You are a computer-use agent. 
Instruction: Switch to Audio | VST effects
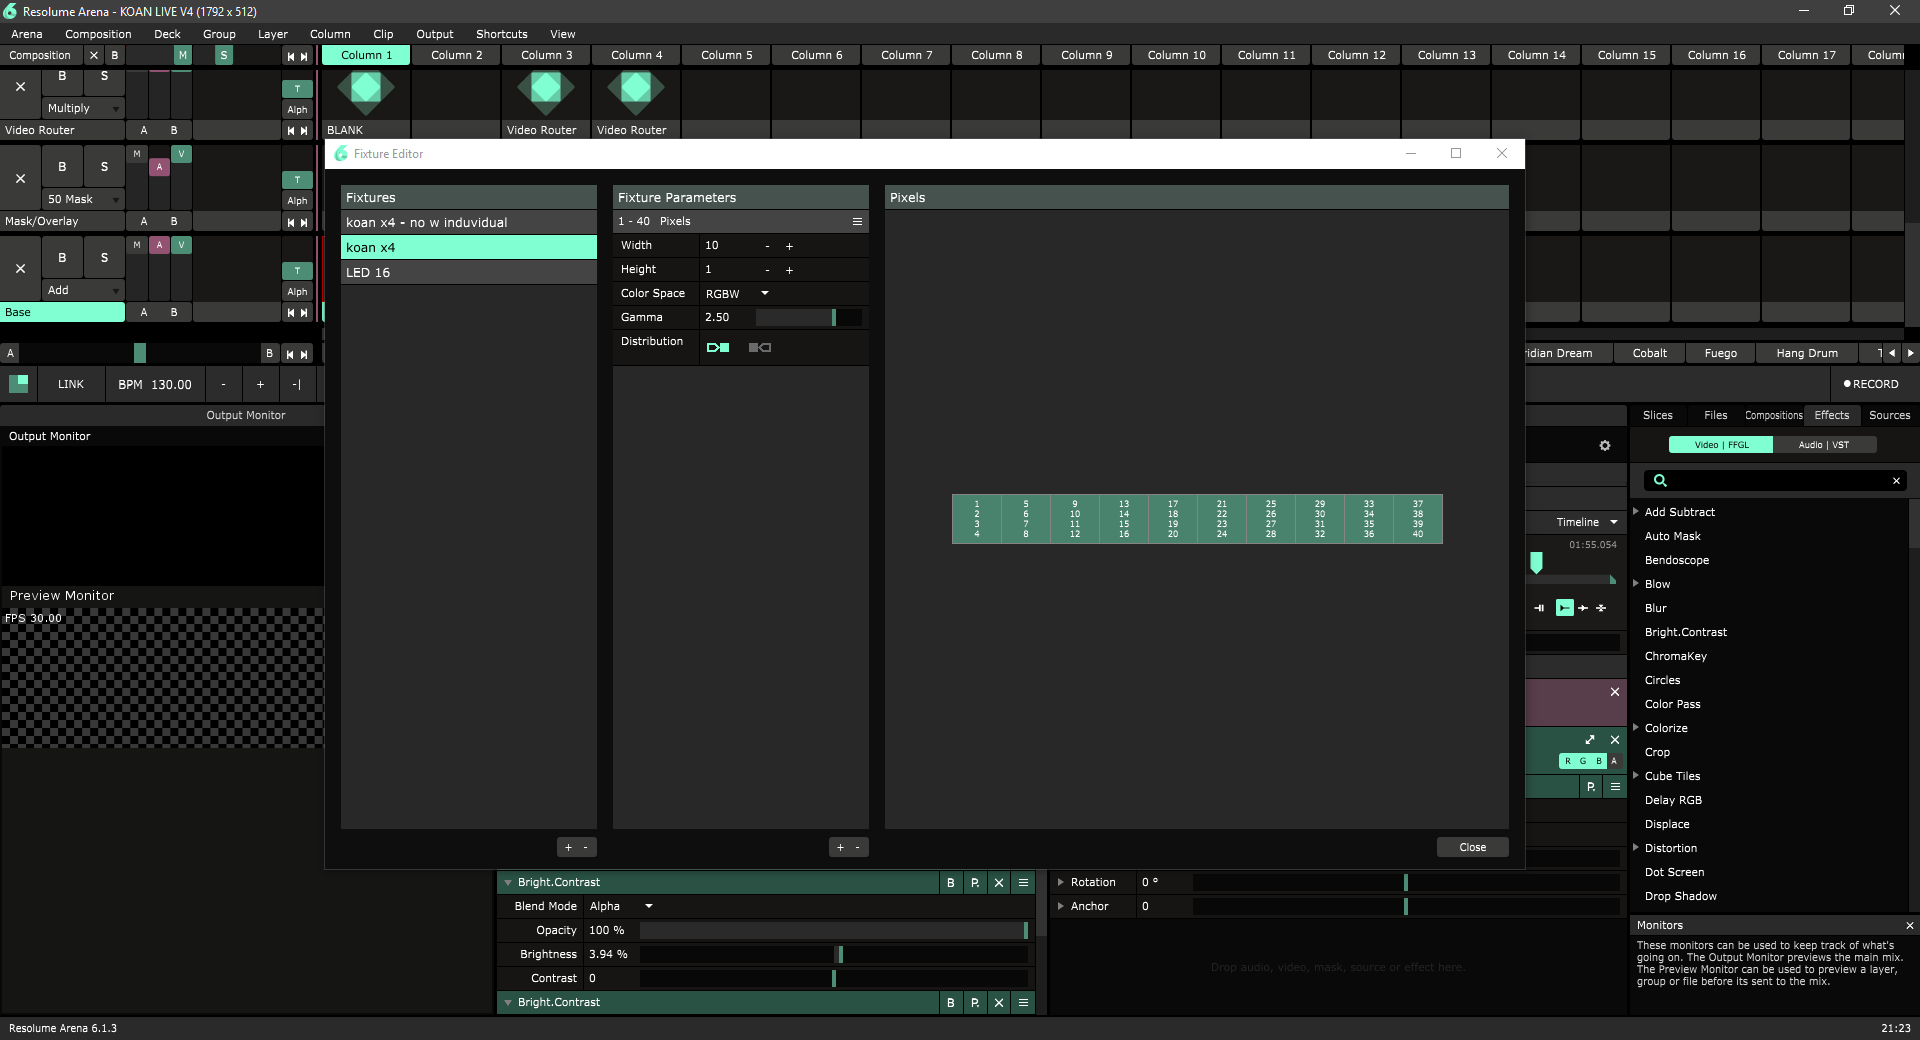click(1823, 445)
